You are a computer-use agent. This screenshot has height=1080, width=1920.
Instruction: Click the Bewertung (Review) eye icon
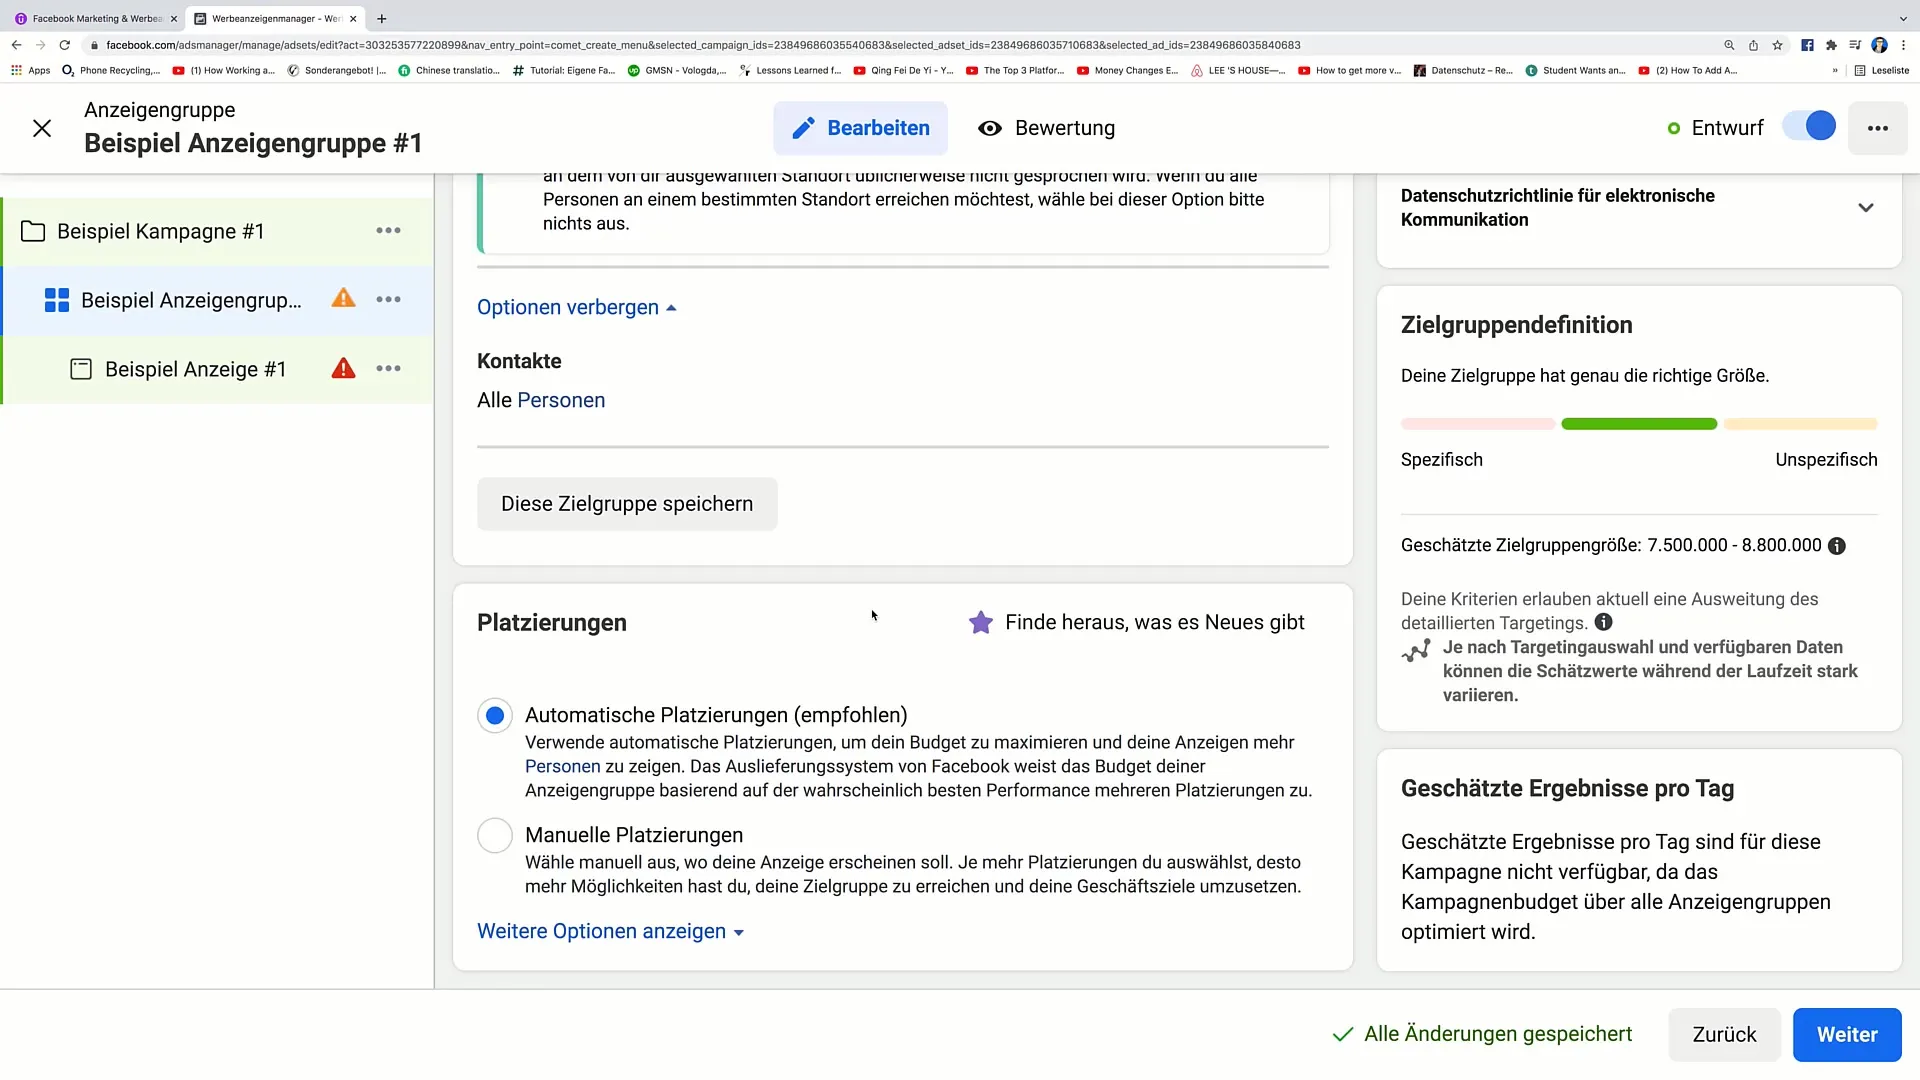pos(992,128)
